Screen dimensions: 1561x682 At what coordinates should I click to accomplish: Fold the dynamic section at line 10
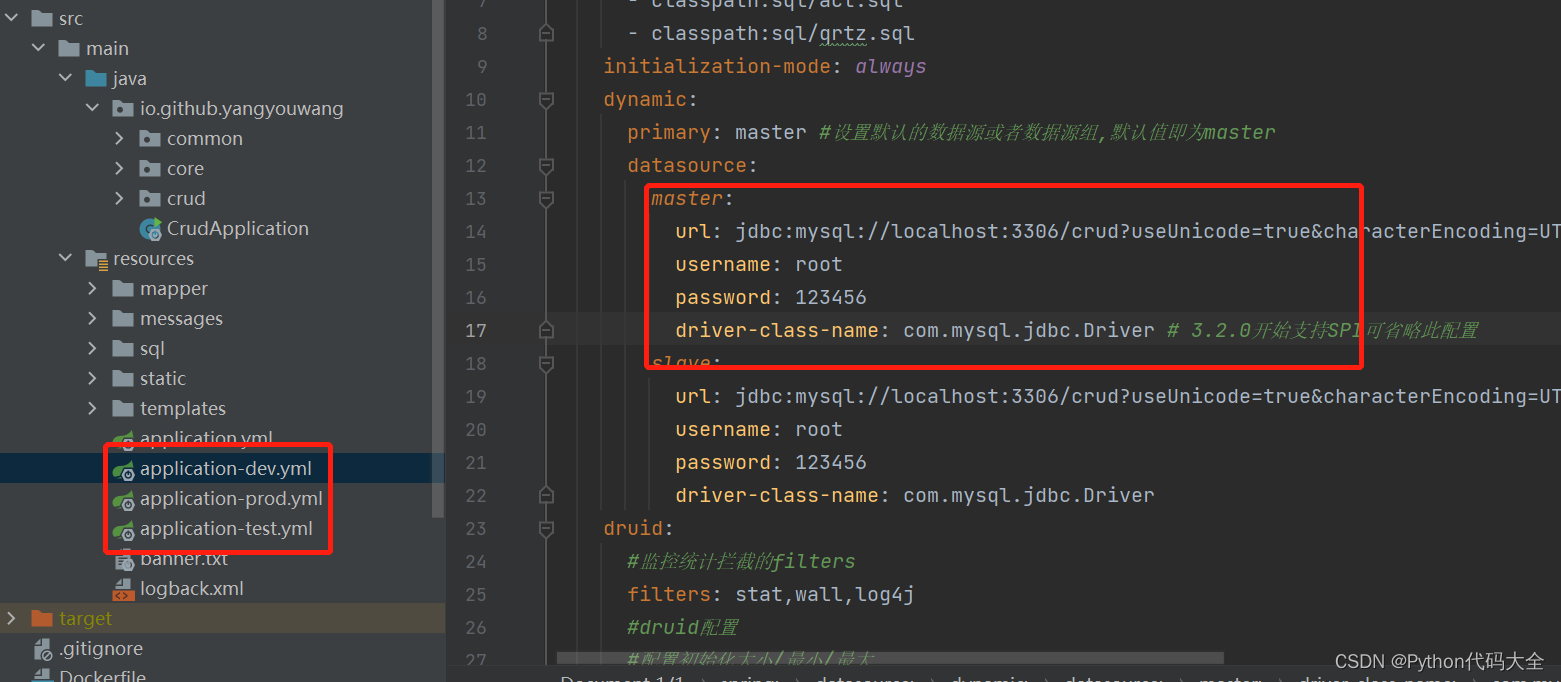click(546, 99)
